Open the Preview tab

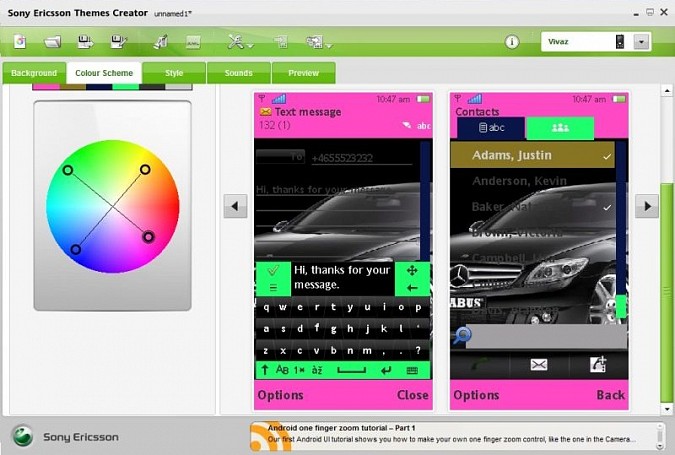coord(303,73)
